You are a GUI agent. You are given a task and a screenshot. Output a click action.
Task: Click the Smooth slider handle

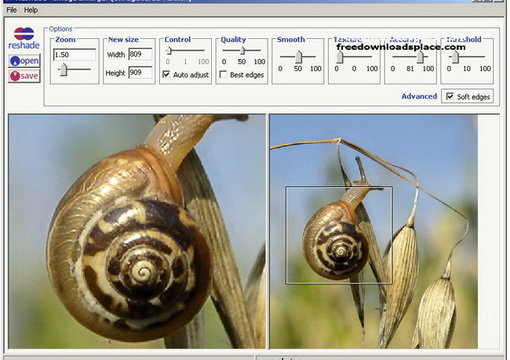tap(299, 57)
